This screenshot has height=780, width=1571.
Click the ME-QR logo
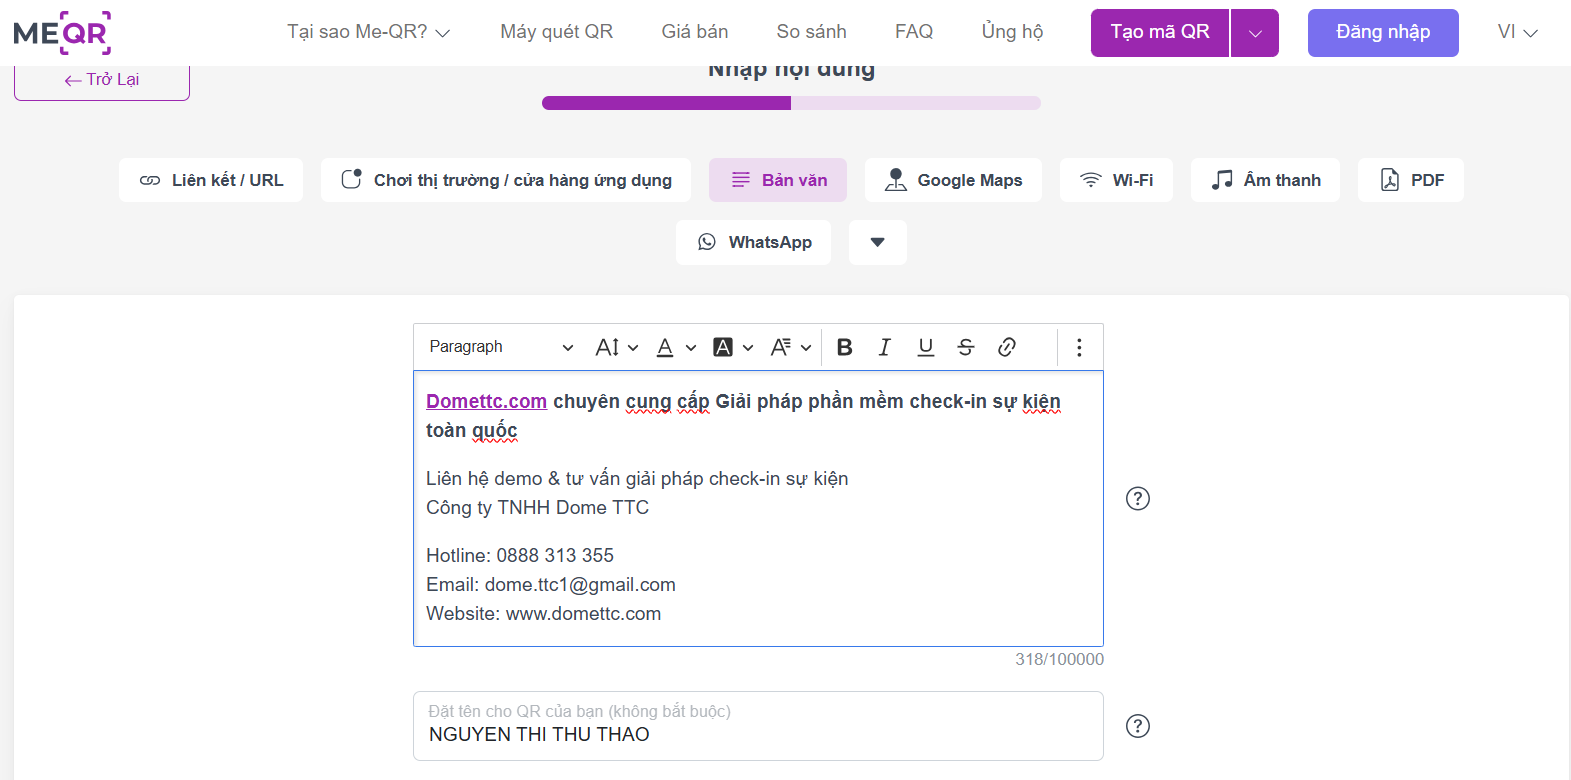(x=62, y=33)
